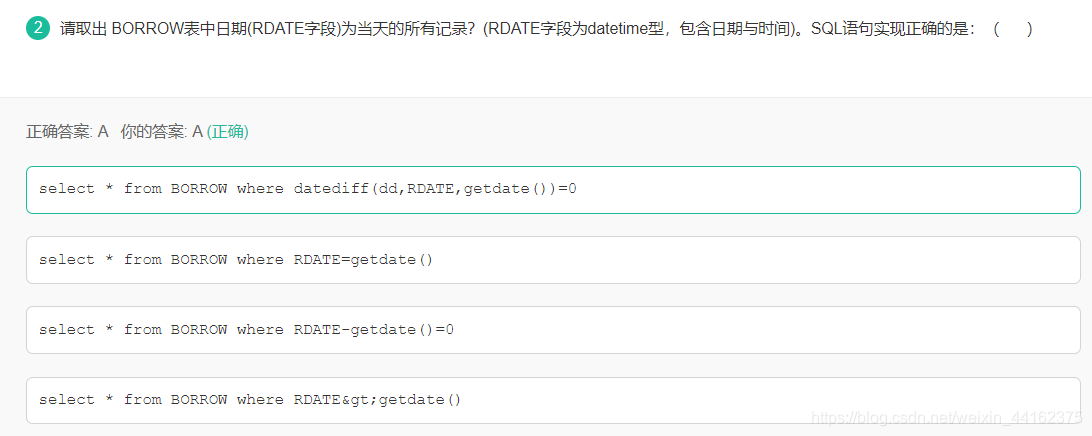Select option A with datediff(dd,RDATE,getdate())=0
Screen dimensions: 1092x436
point(553,189)
